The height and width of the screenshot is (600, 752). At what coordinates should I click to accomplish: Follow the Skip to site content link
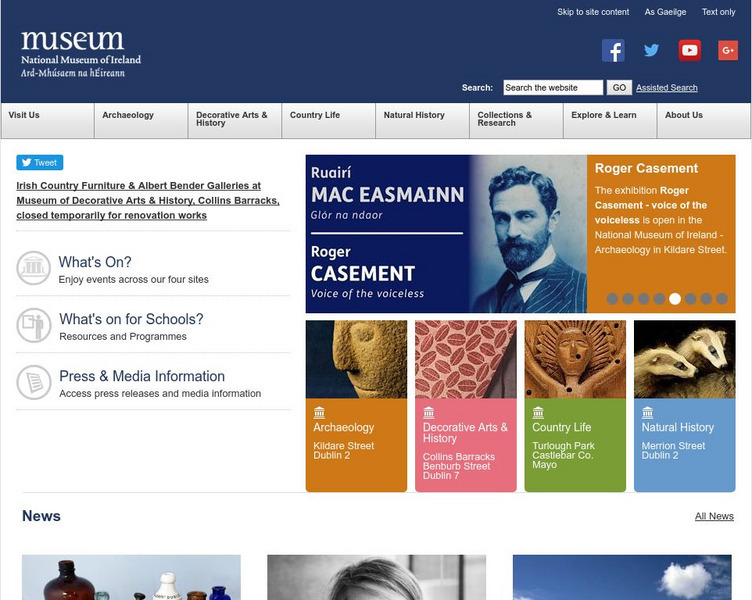click(593, 12)
